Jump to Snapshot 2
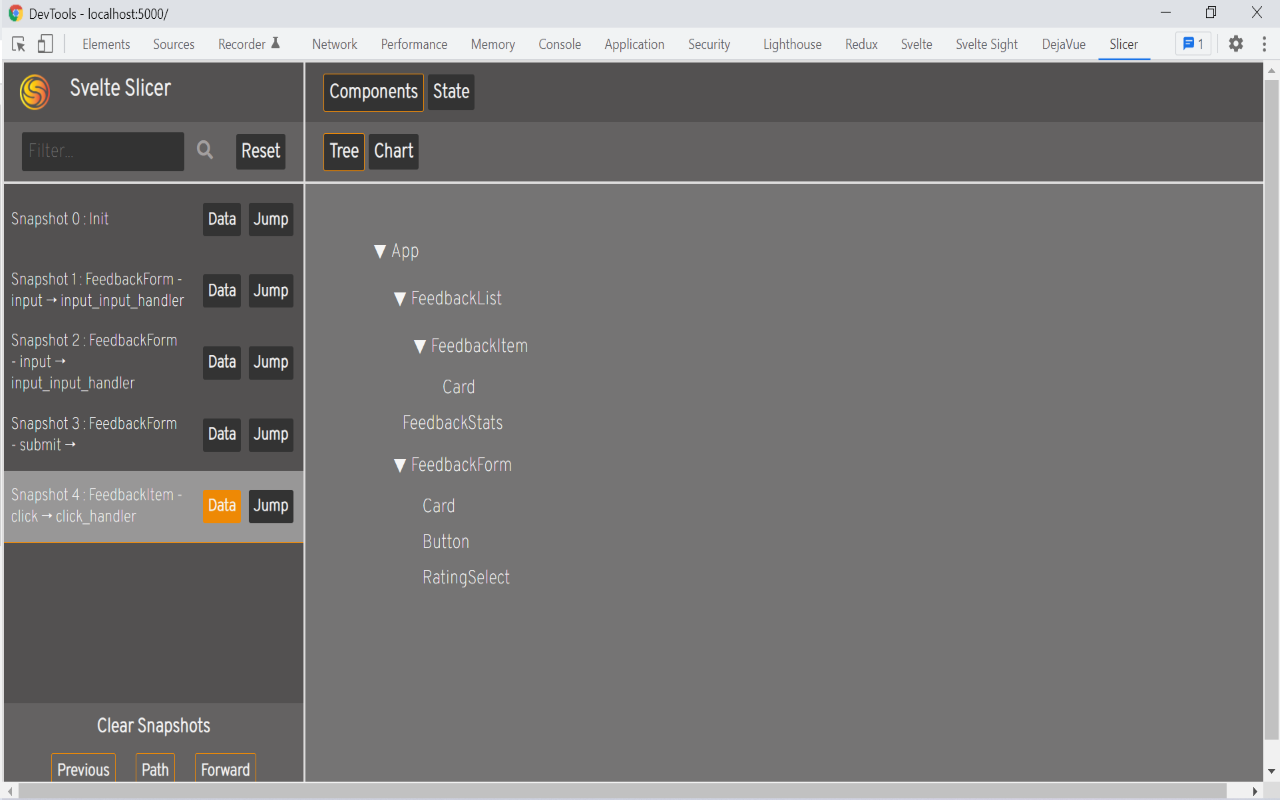The height and width of the screenshot is (800, 1280). tap(271, 362)
